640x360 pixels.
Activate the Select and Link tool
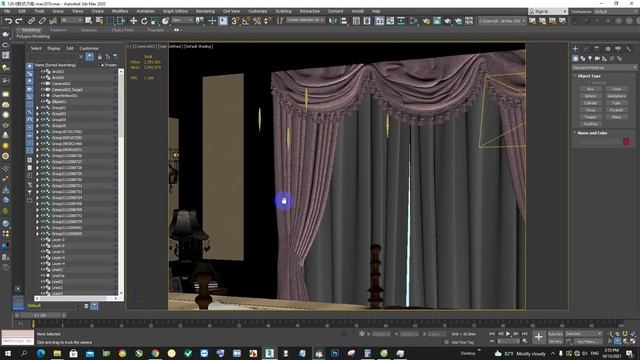(x=31, y=20)
